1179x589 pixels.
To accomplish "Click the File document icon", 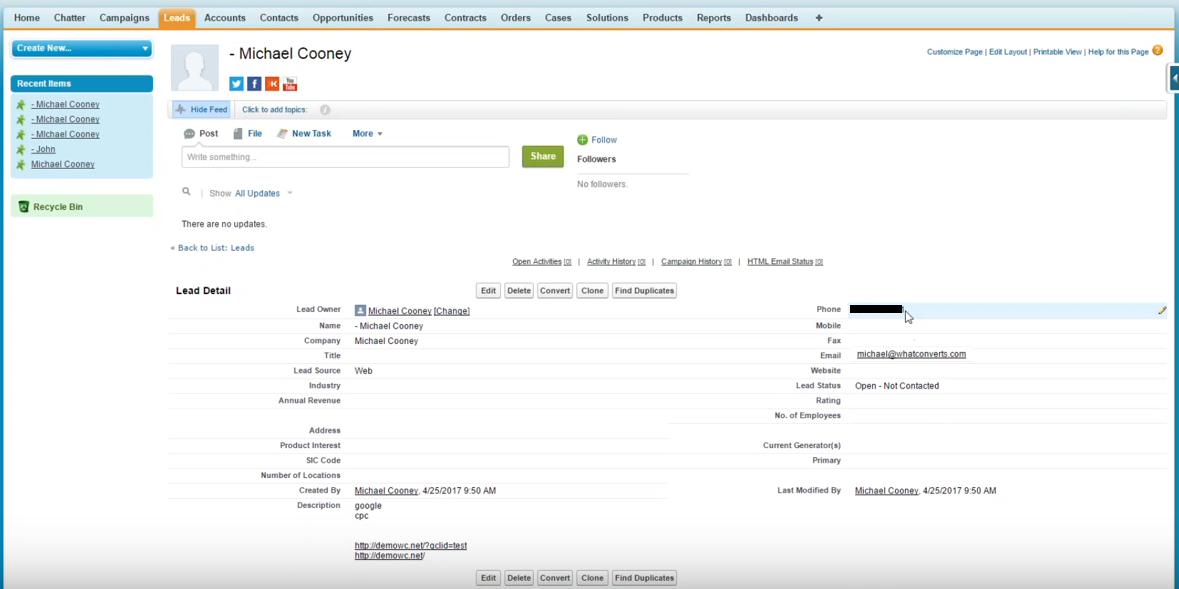I will point(238,134).
